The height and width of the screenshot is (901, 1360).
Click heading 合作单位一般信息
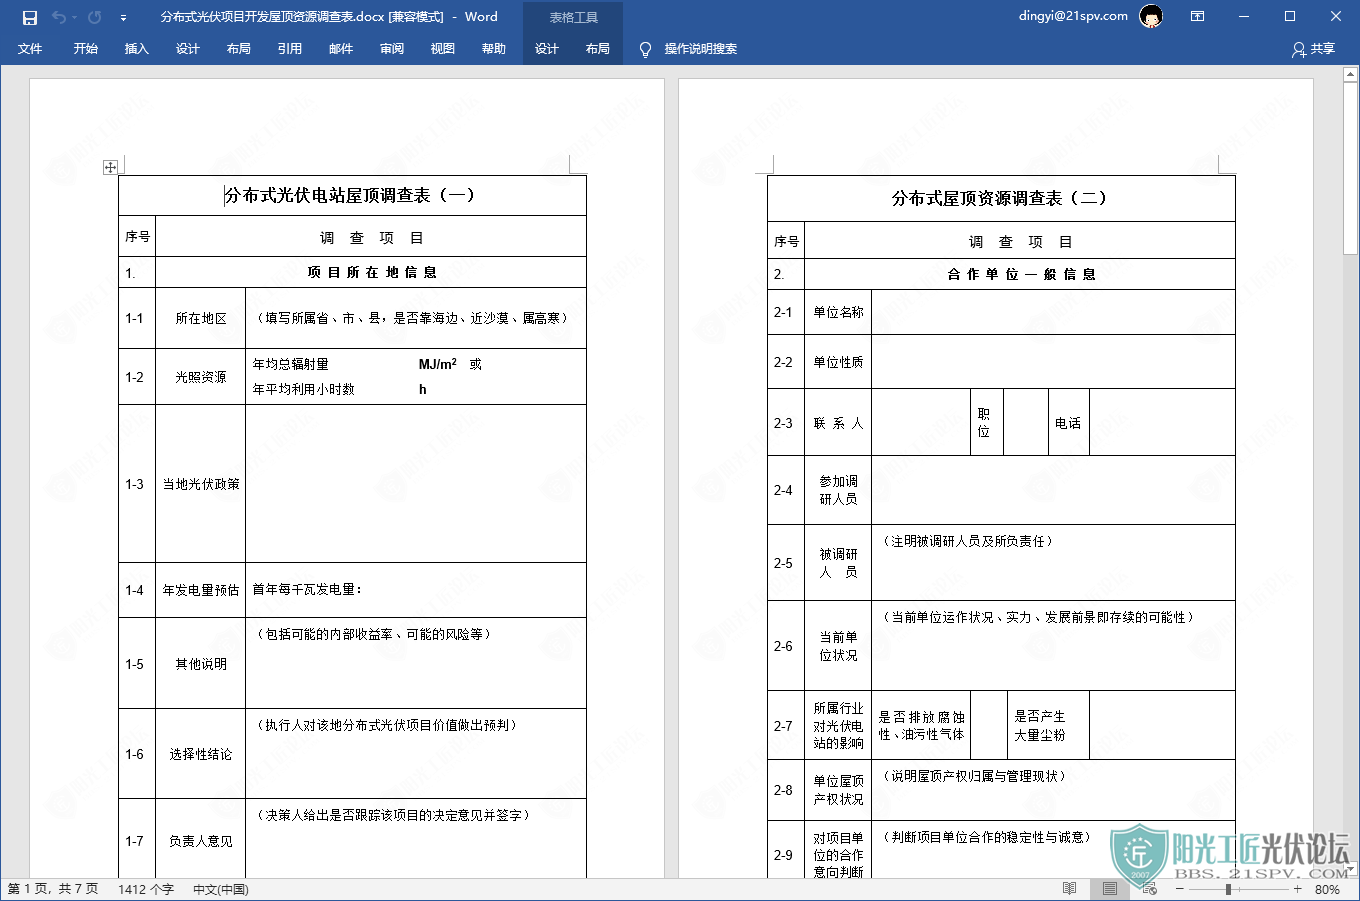[x=1021, y=274]
